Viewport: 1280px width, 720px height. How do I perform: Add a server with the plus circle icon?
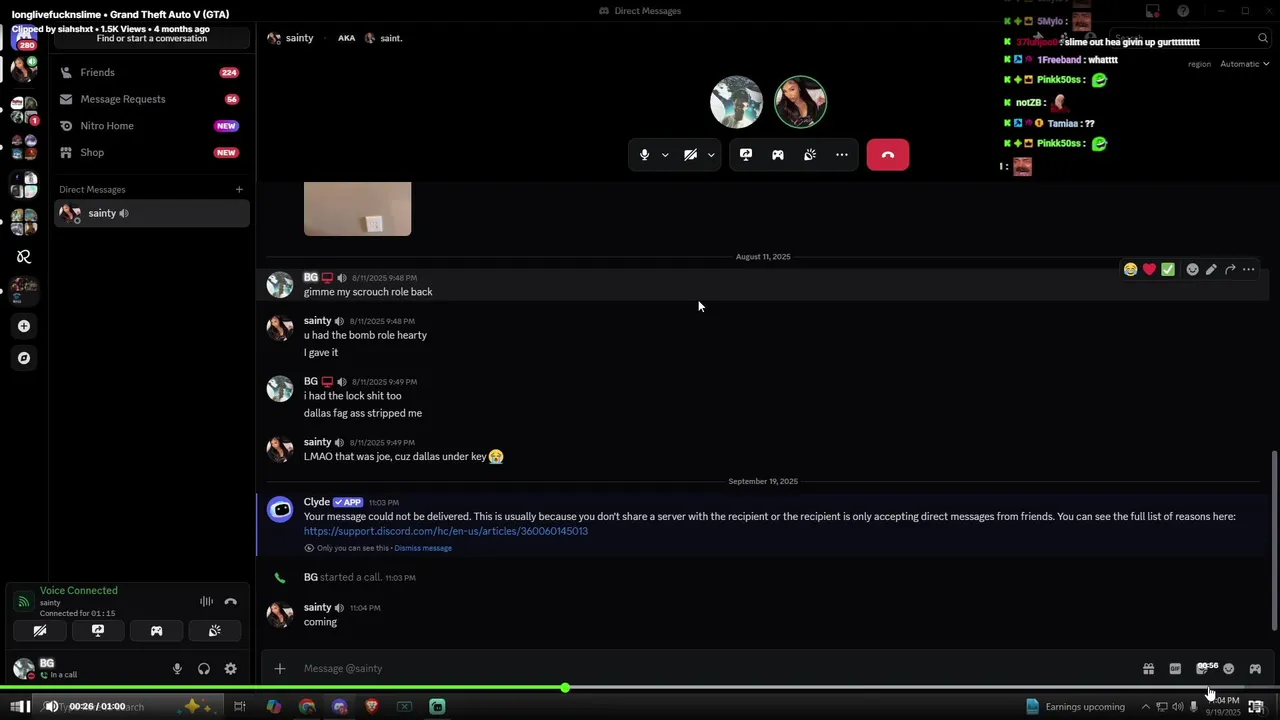pyautogui.click(x=24, y=326)
